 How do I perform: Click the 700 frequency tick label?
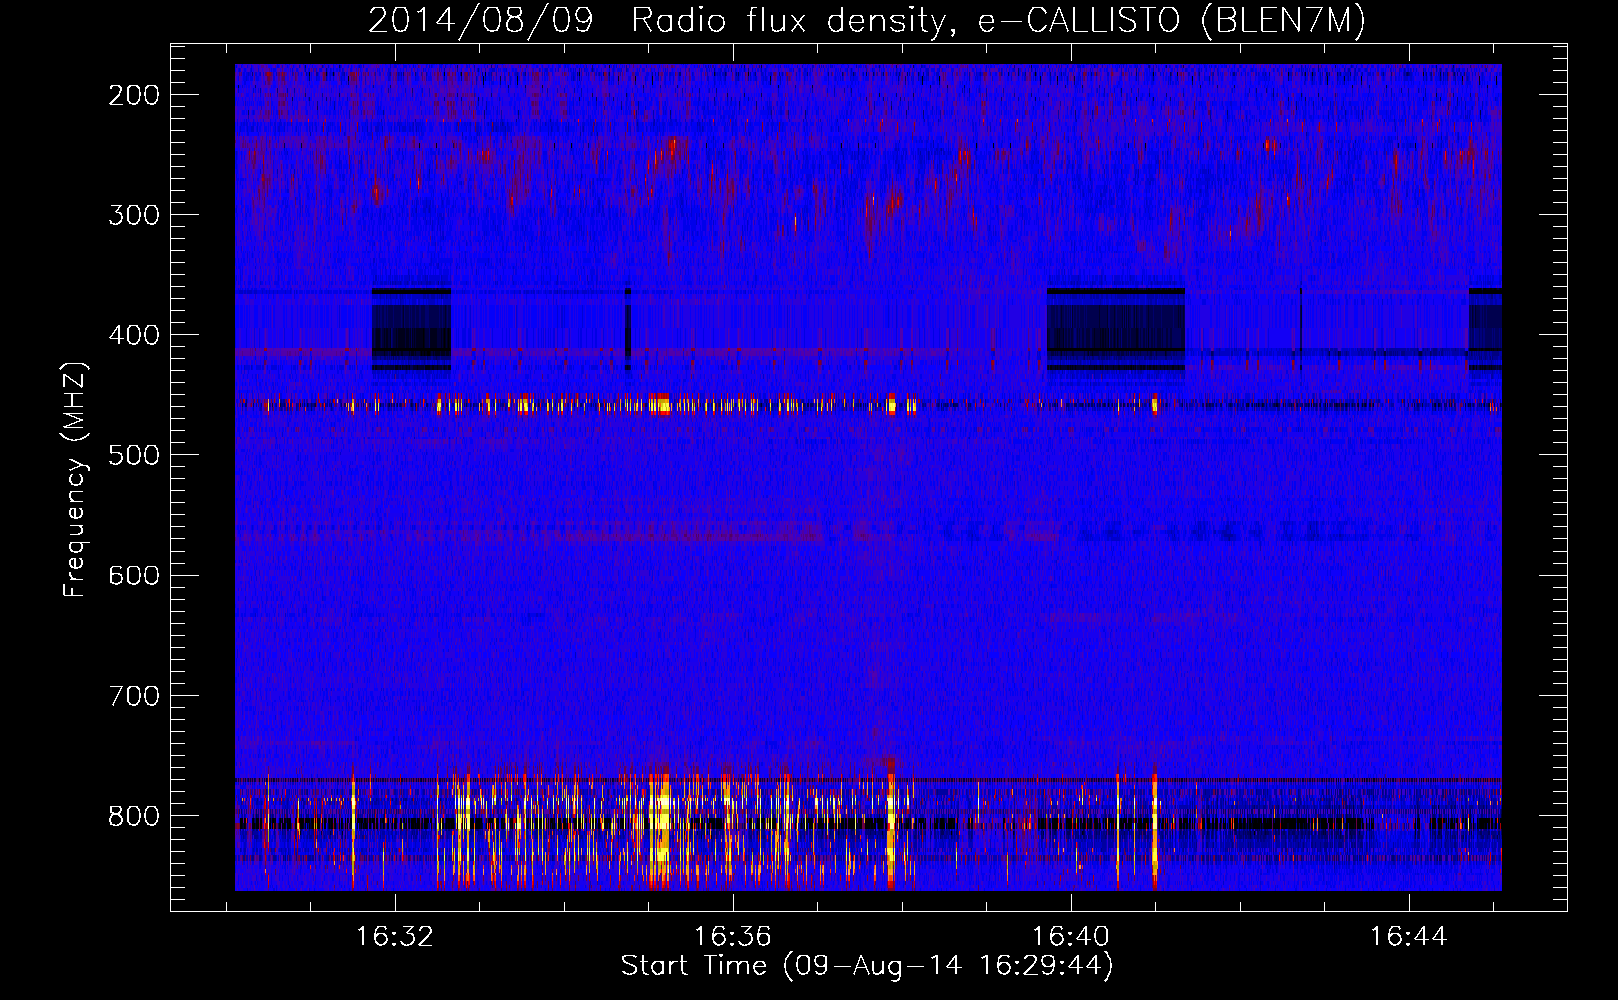(134, 695)
